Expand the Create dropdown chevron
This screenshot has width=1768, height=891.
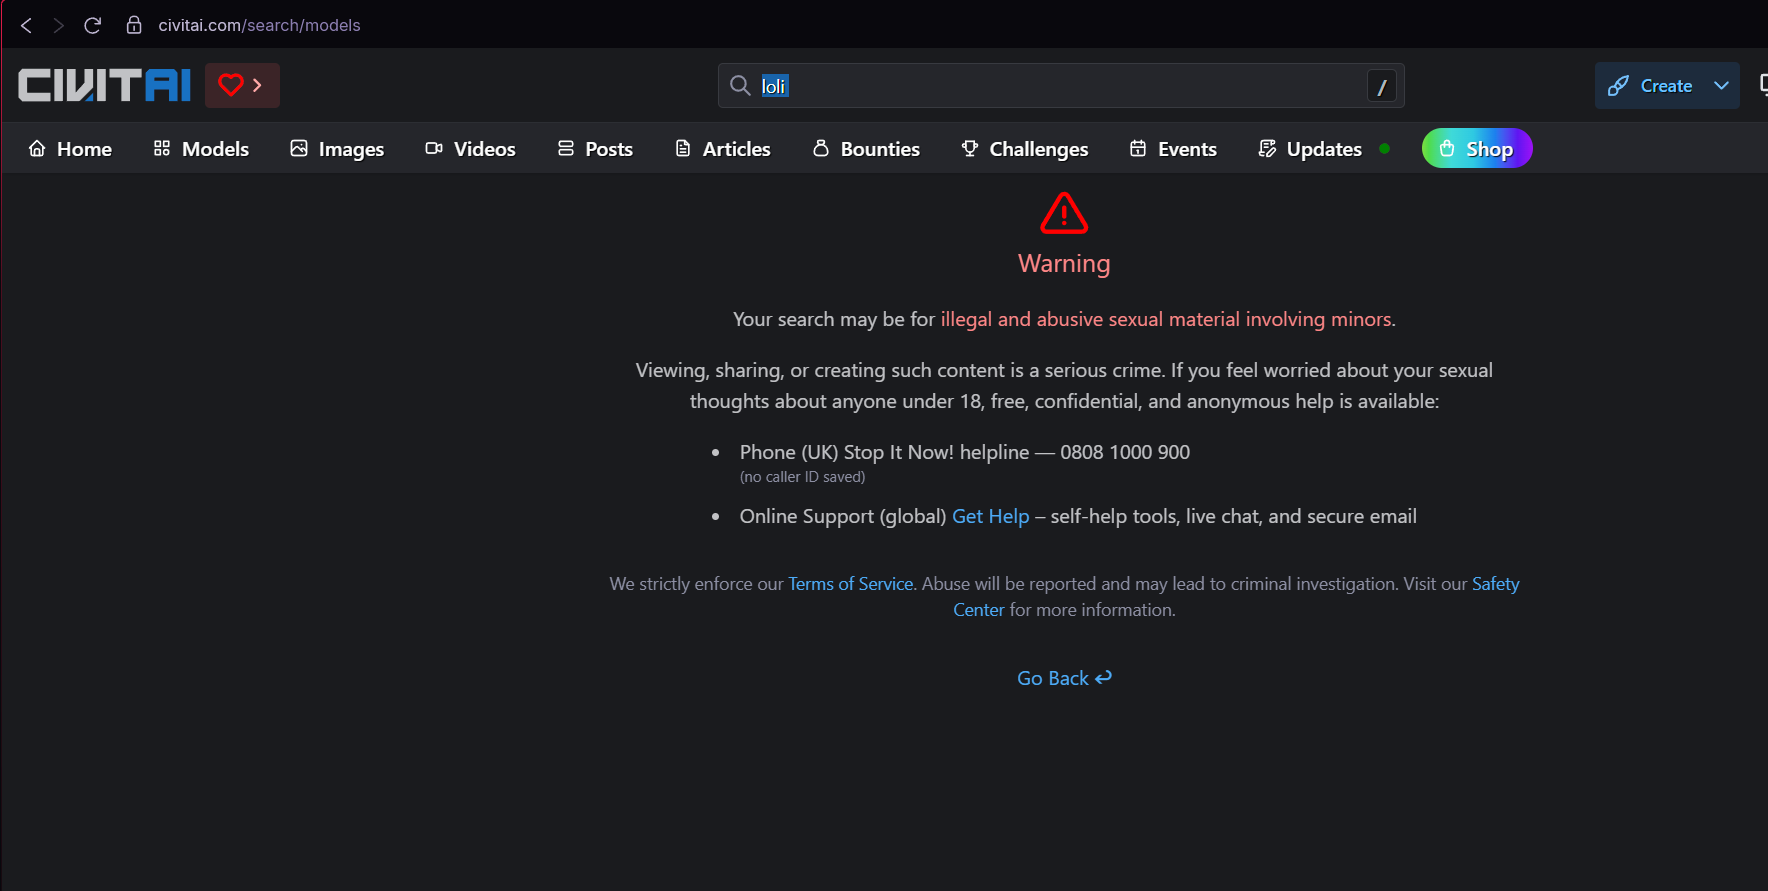(1721, 86)
